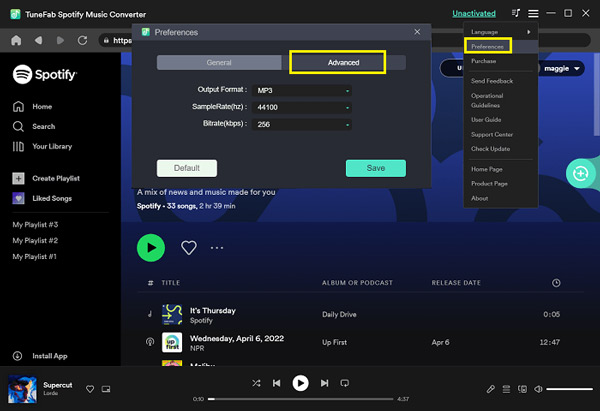Like Supercut with the heart icon
This screenshot has height=411, width=600.
click(90, 389)
